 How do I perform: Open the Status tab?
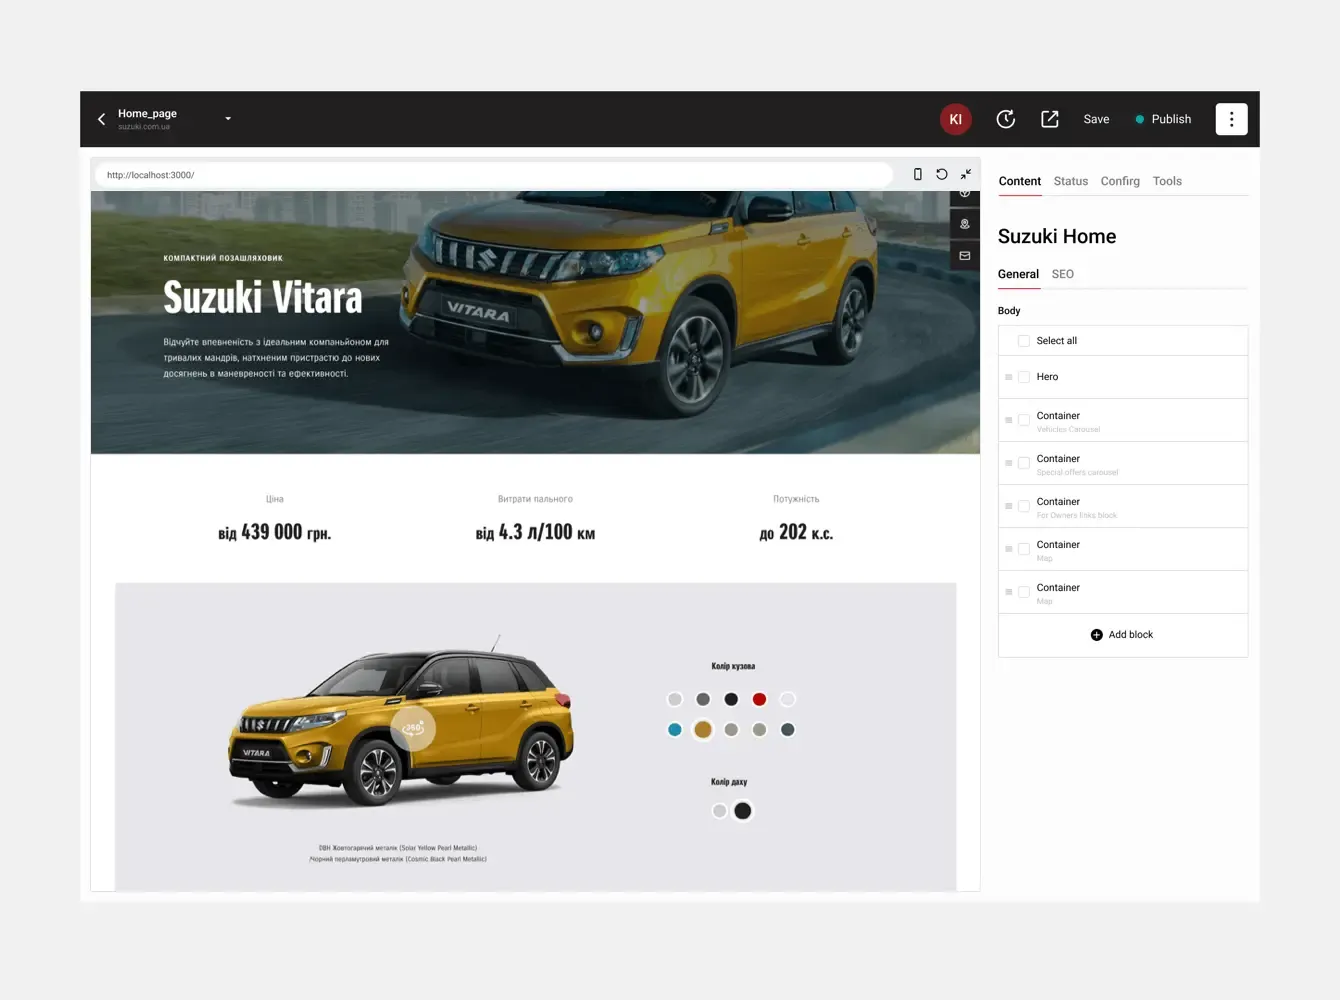[x=1071, y=181]
